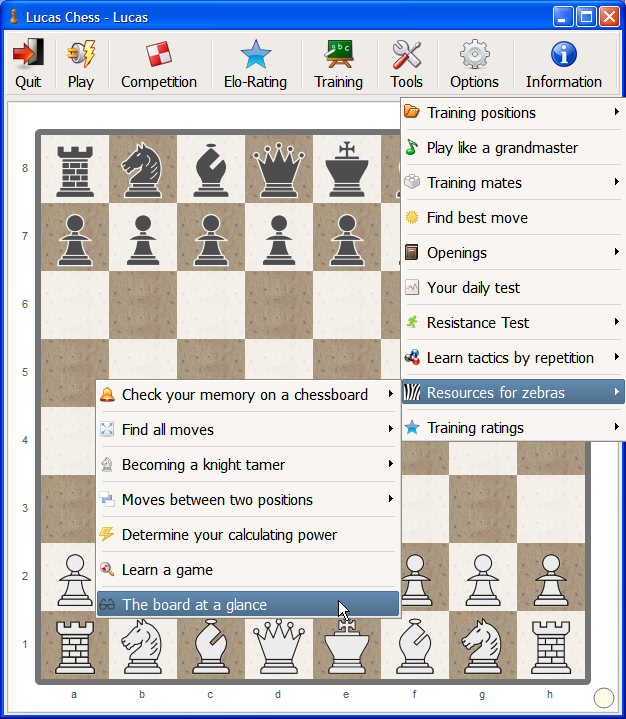Click the black queen on d8
The width and height of the screenshot is (626, 719).
point(278,169)
